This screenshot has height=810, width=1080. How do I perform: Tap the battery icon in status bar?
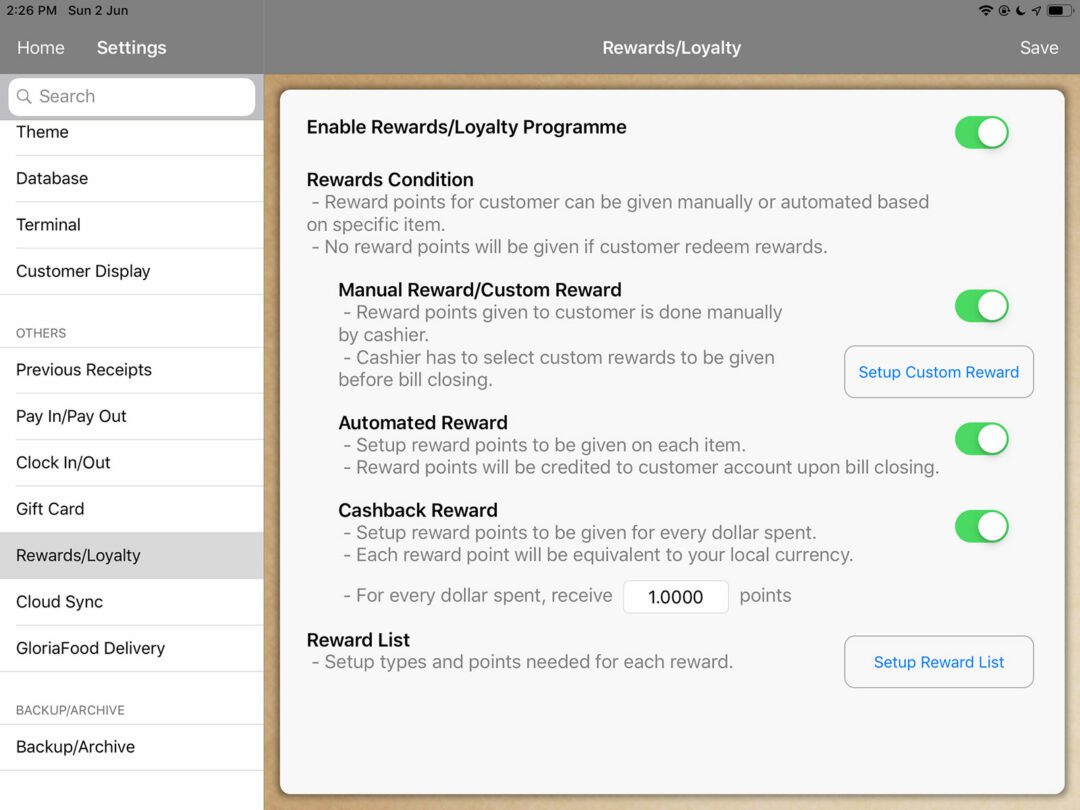point(1059,10)
